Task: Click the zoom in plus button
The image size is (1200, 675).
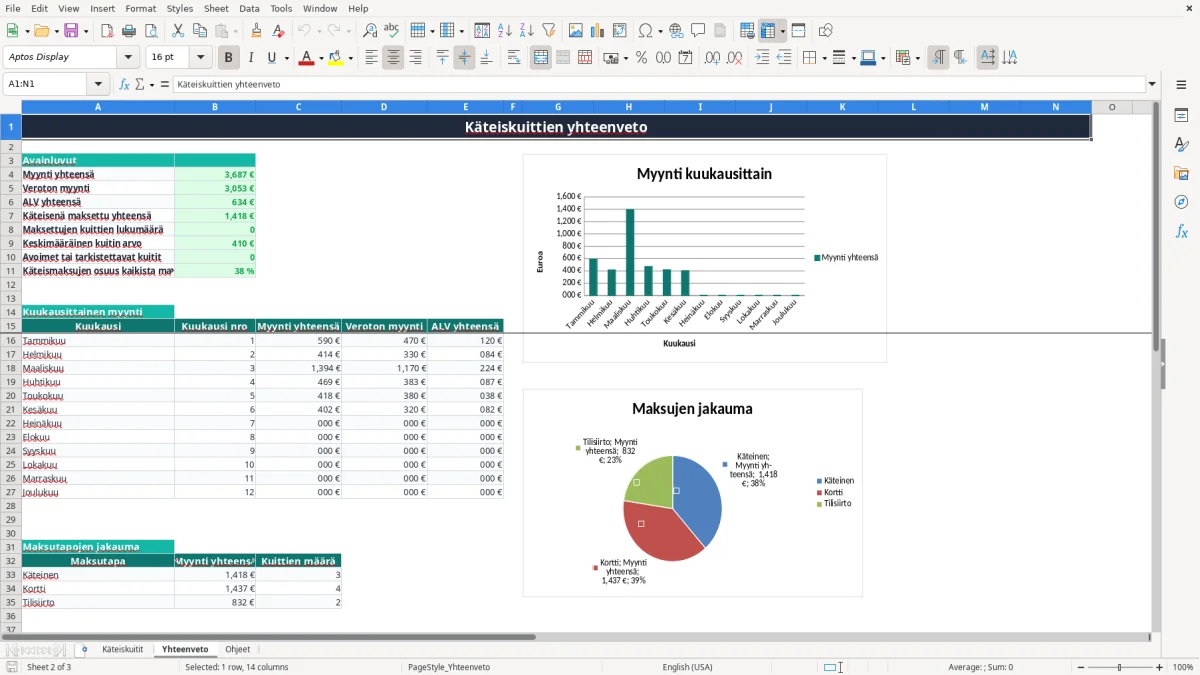Action: tap(1160, 667)
